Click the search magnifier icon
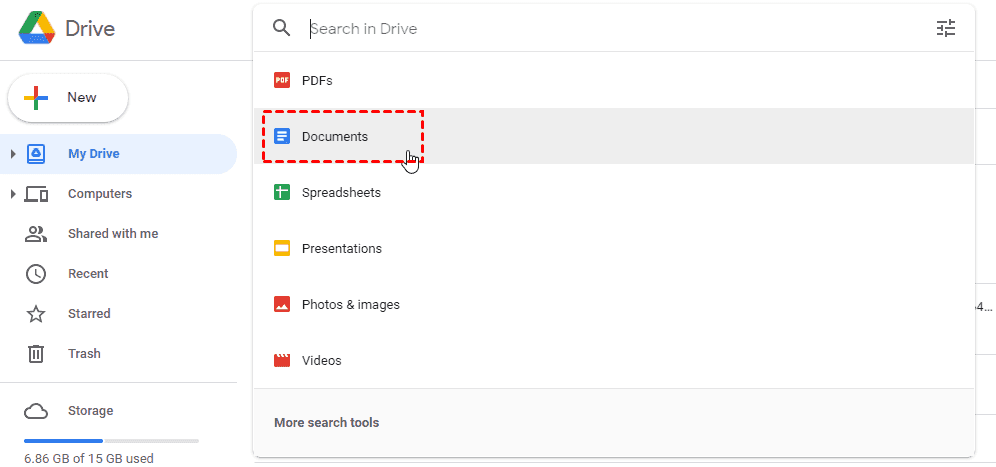 click(x=282, y=29)
